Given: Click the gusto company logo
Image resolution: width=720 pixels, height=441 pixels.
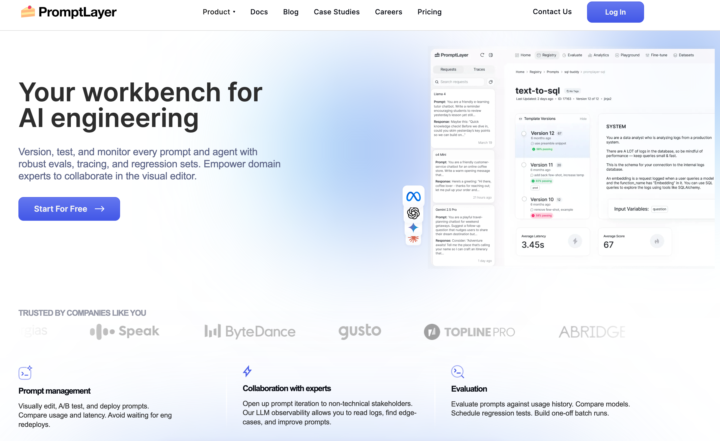Looking at the screenshot, I should [360, 331].
